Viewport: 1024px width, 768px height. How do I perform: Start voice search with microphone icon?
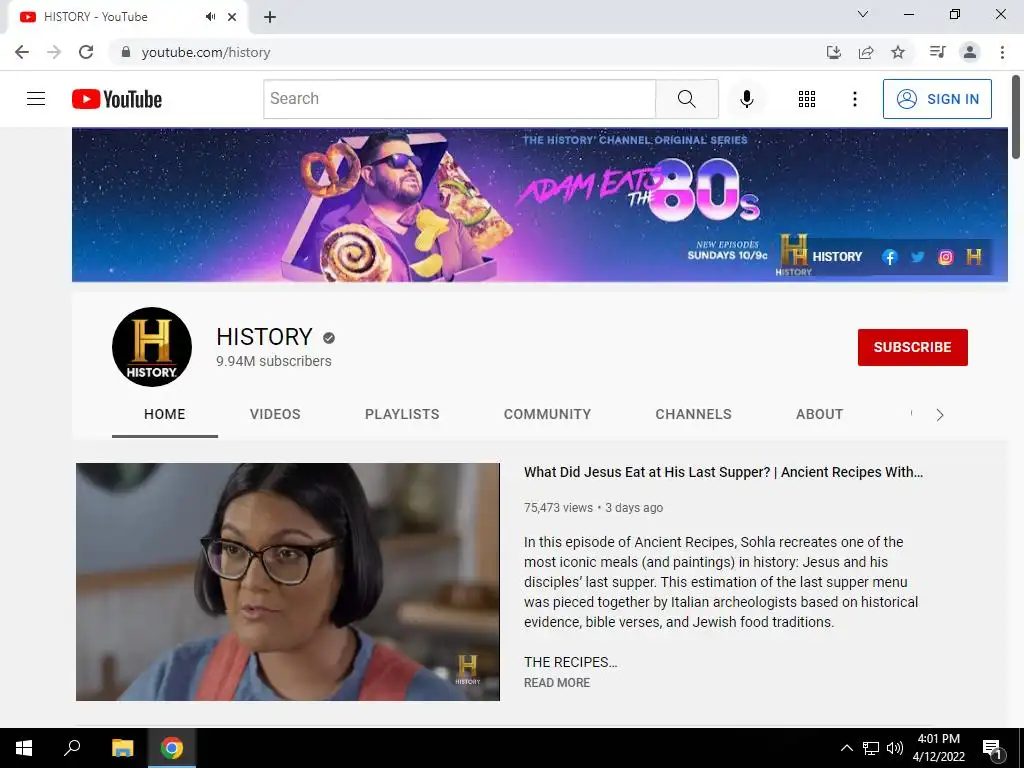pyautogui.click(x=746, y=99)
